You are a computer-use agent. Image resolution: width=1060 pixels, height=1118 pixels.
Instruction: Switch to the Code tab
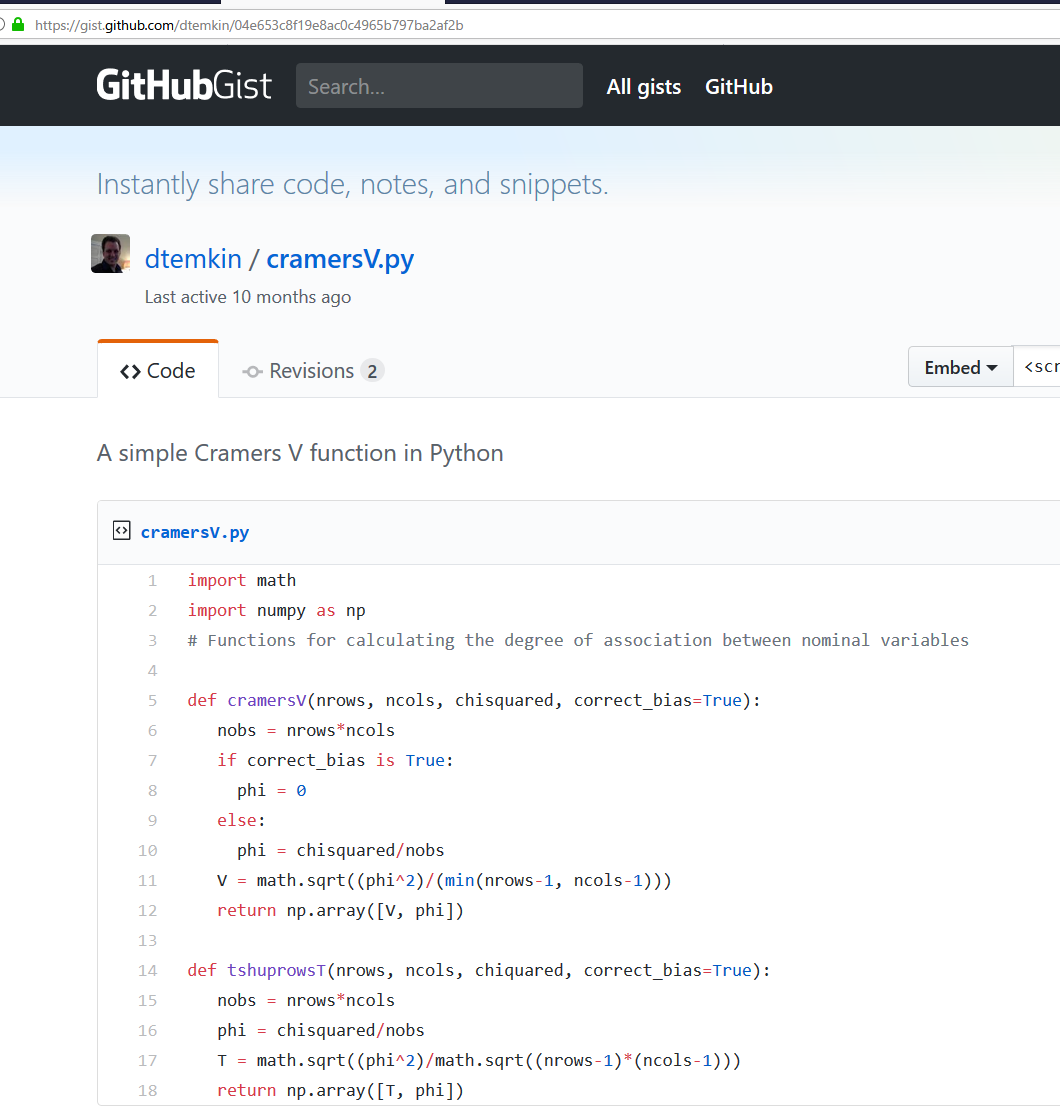158,370
